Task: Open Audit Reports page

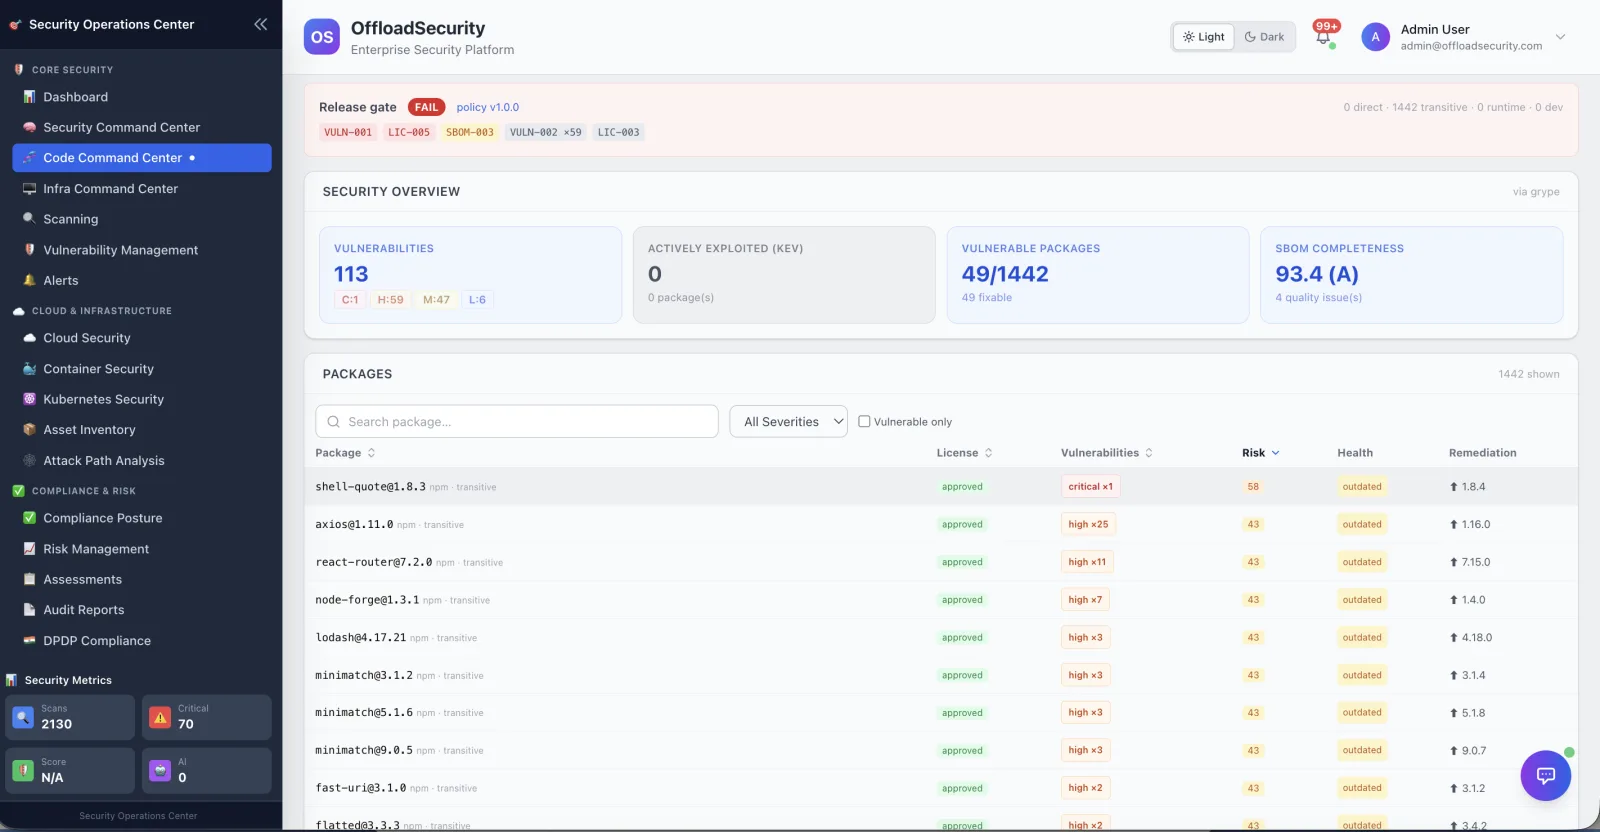Action: pyautogui.click(x=84, y=610)
